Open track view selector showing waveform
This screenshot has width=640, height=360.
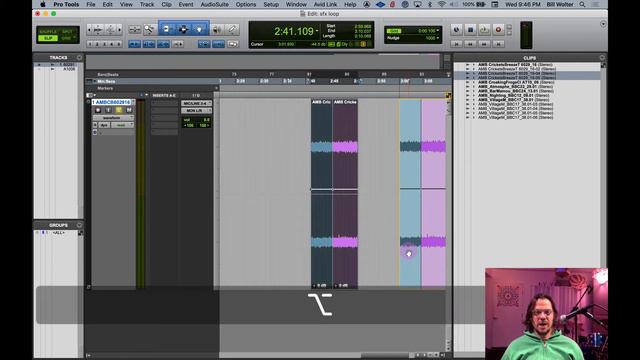click(x=113, y=118)
